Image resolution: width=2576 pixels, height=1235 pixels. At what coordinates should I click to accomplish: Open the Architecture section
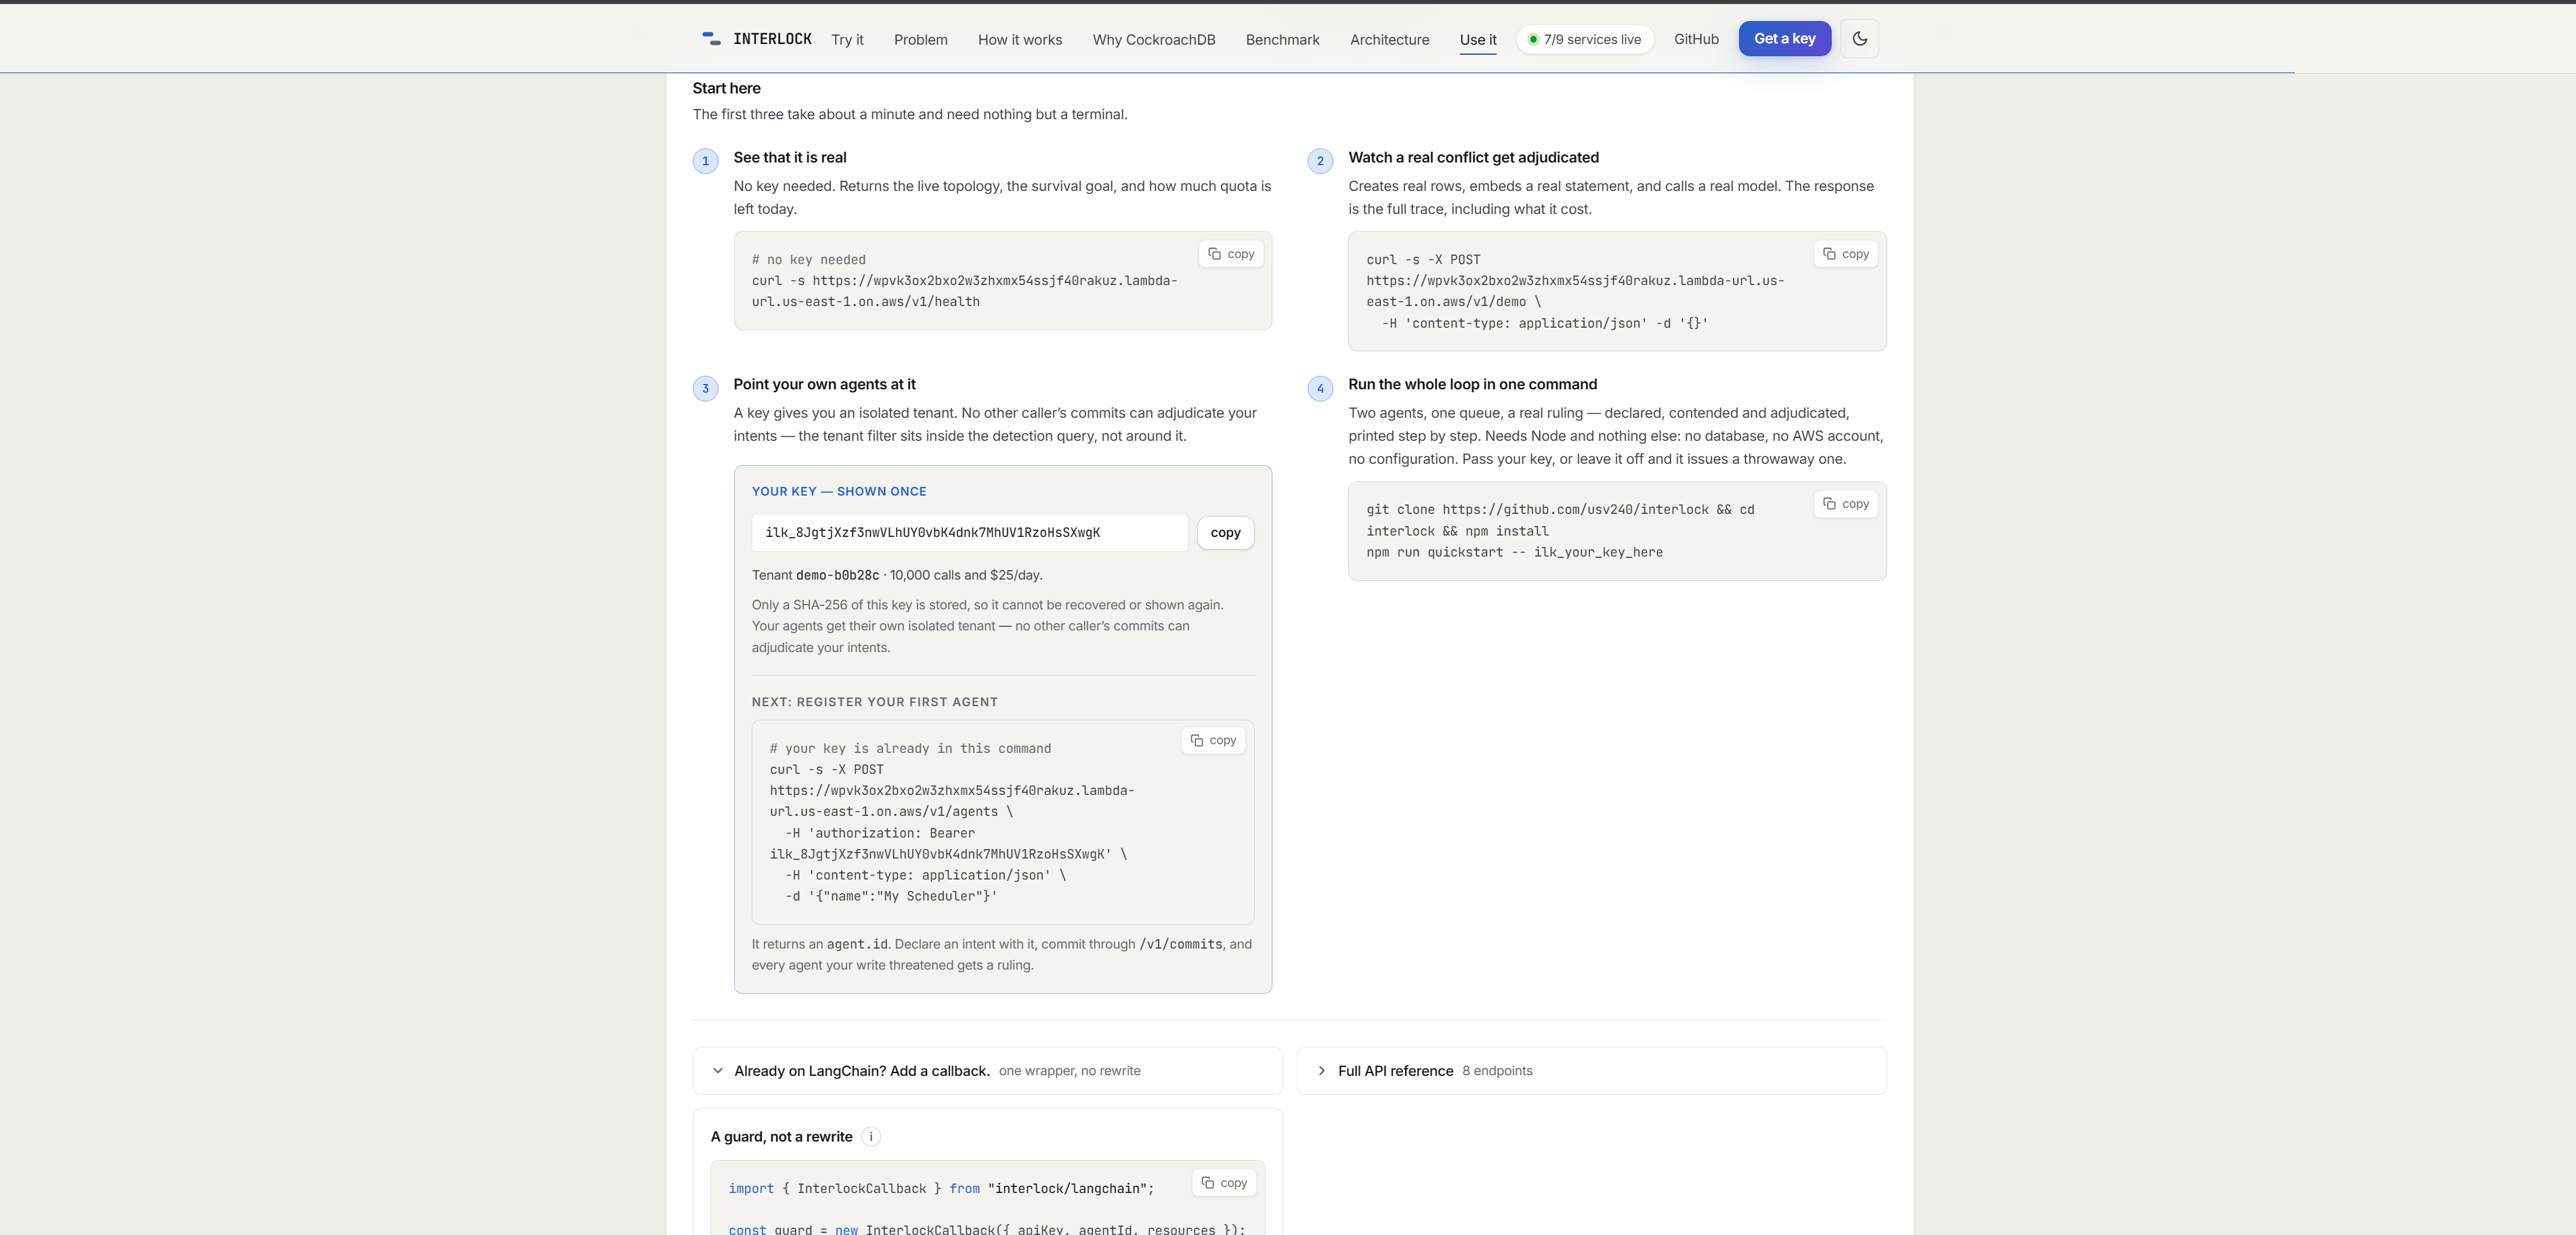1389,40
